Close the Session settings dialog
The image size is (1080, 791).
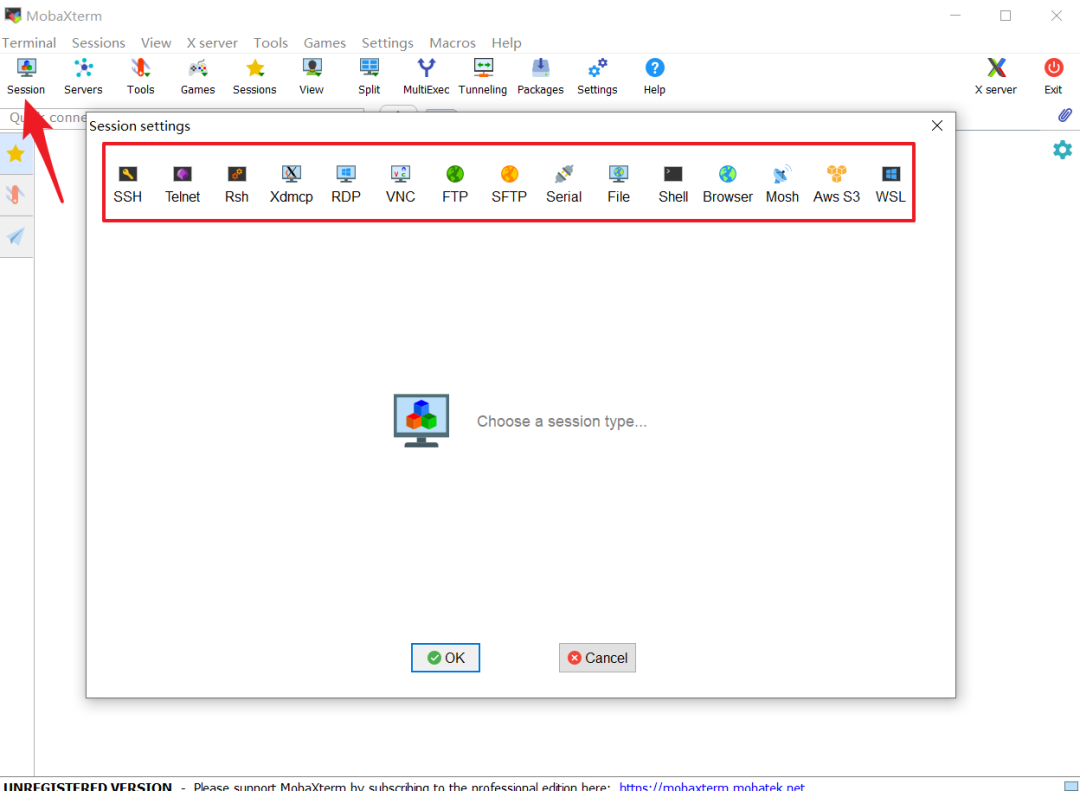[x=937, y=125]
